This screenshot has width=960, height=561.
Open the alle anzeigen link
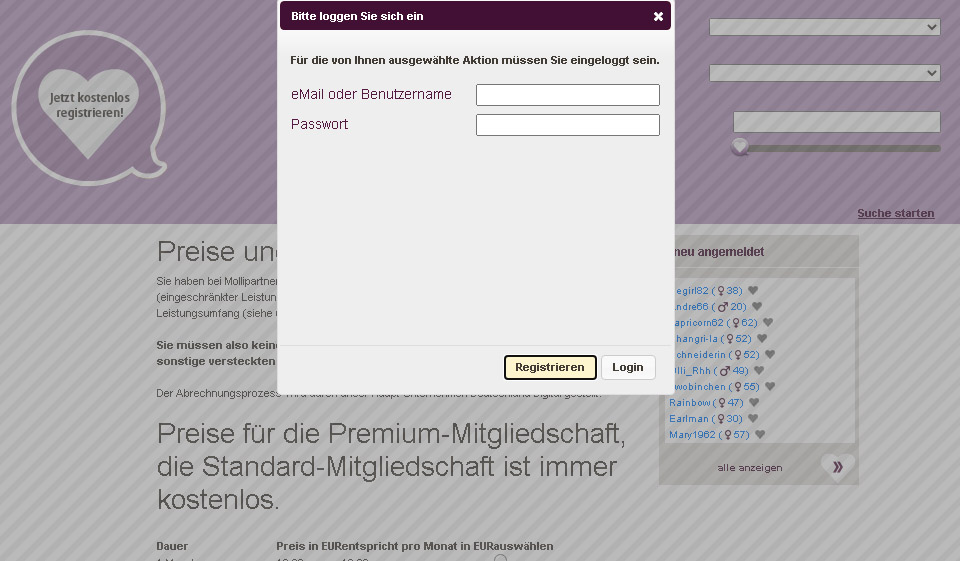pyautogui.click(x=749, y=468)
